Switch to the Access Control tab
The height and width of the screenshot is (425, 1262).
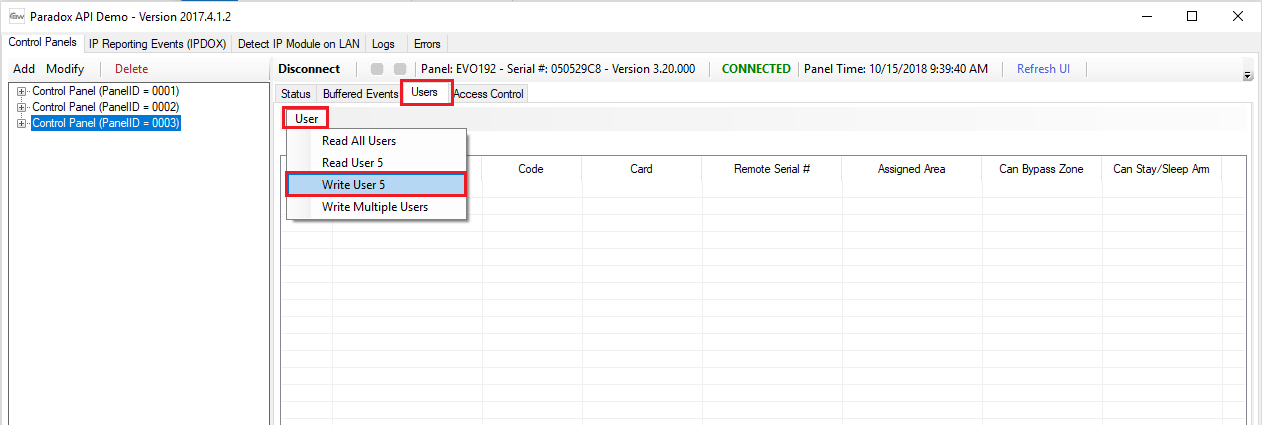(x=488, y=94)
